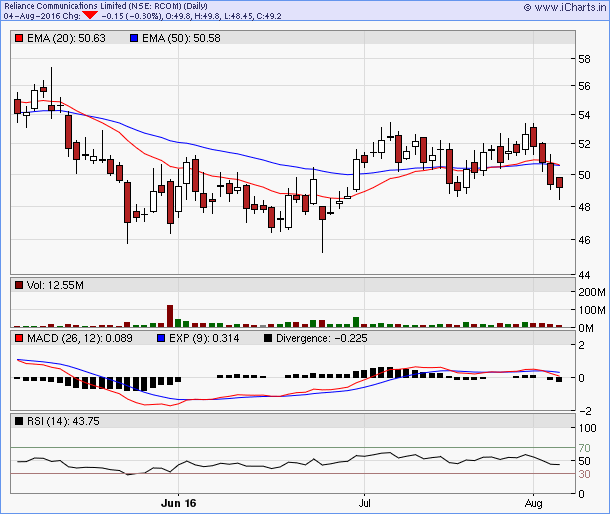Click the RSI 70 overbought level label

(584, 448)
